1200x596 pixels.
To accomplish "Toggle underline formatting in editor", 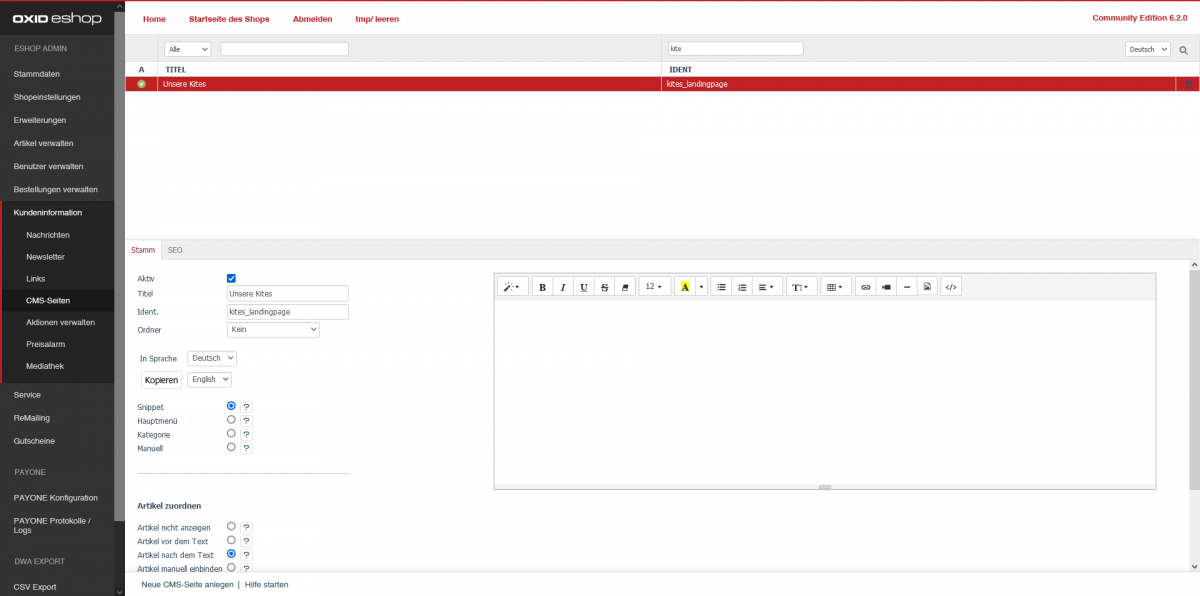I will tap(583, 287).
